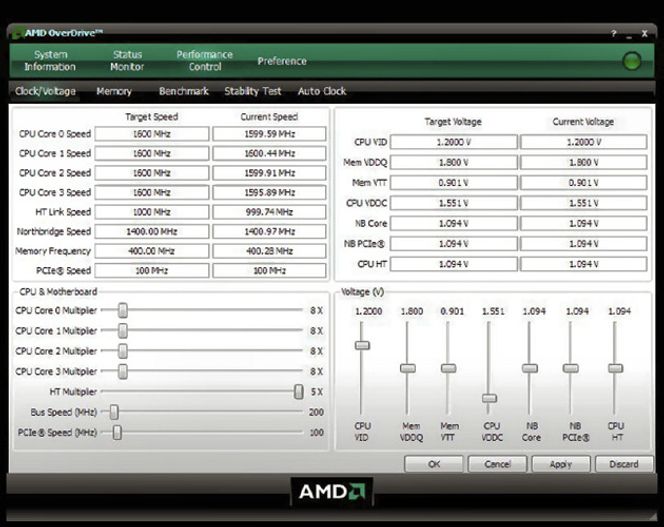The image size is (664, 527).
Task: Click CPU HT target voltage field
Action: pos(454,264)
